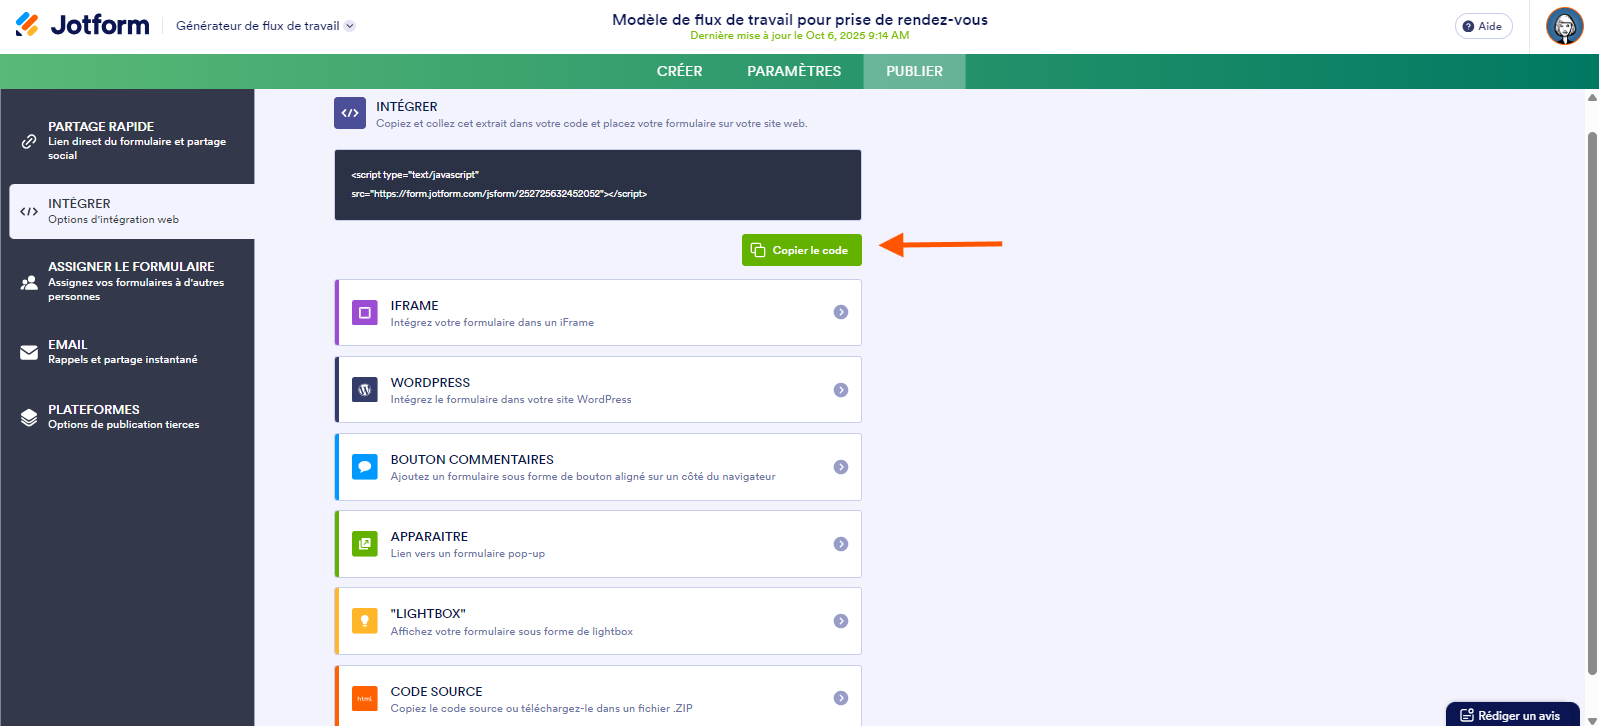This screenshot has height=726, width=1599.
Task: Click the Assigner le formulaire people icon
Action: coord(29,282)
